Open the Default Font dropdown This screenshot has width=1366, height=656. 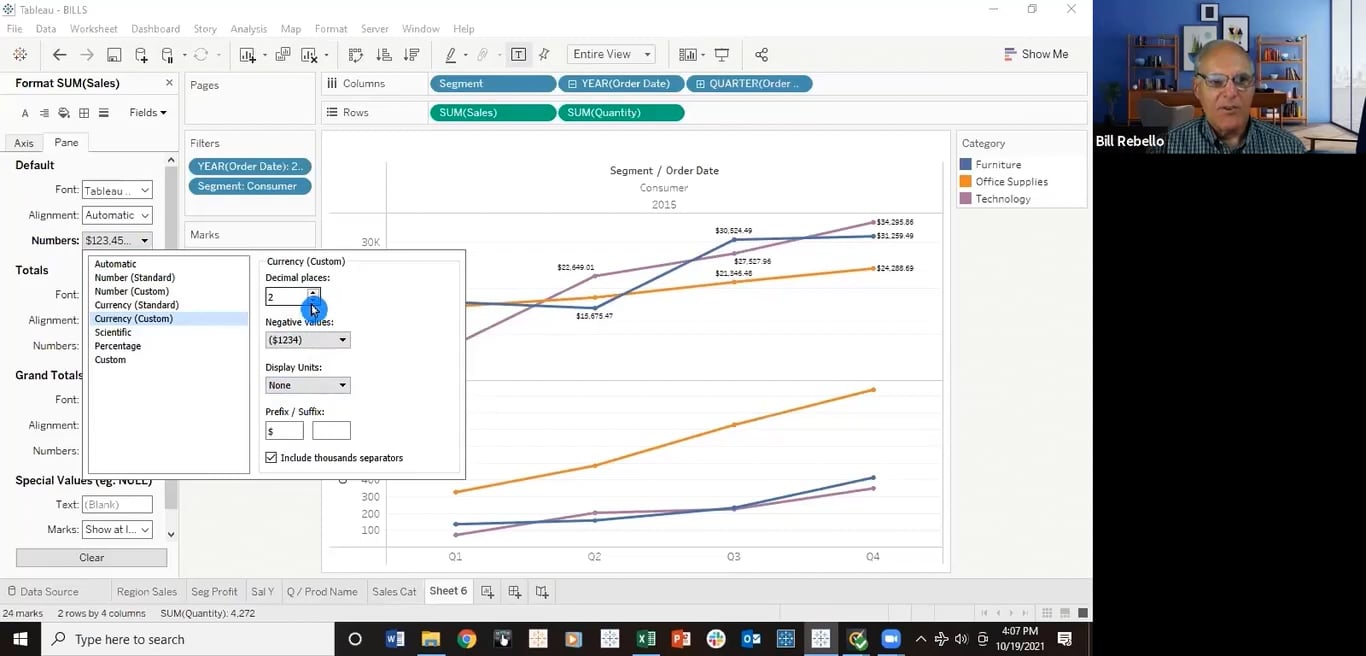click(x=117, y=190)
